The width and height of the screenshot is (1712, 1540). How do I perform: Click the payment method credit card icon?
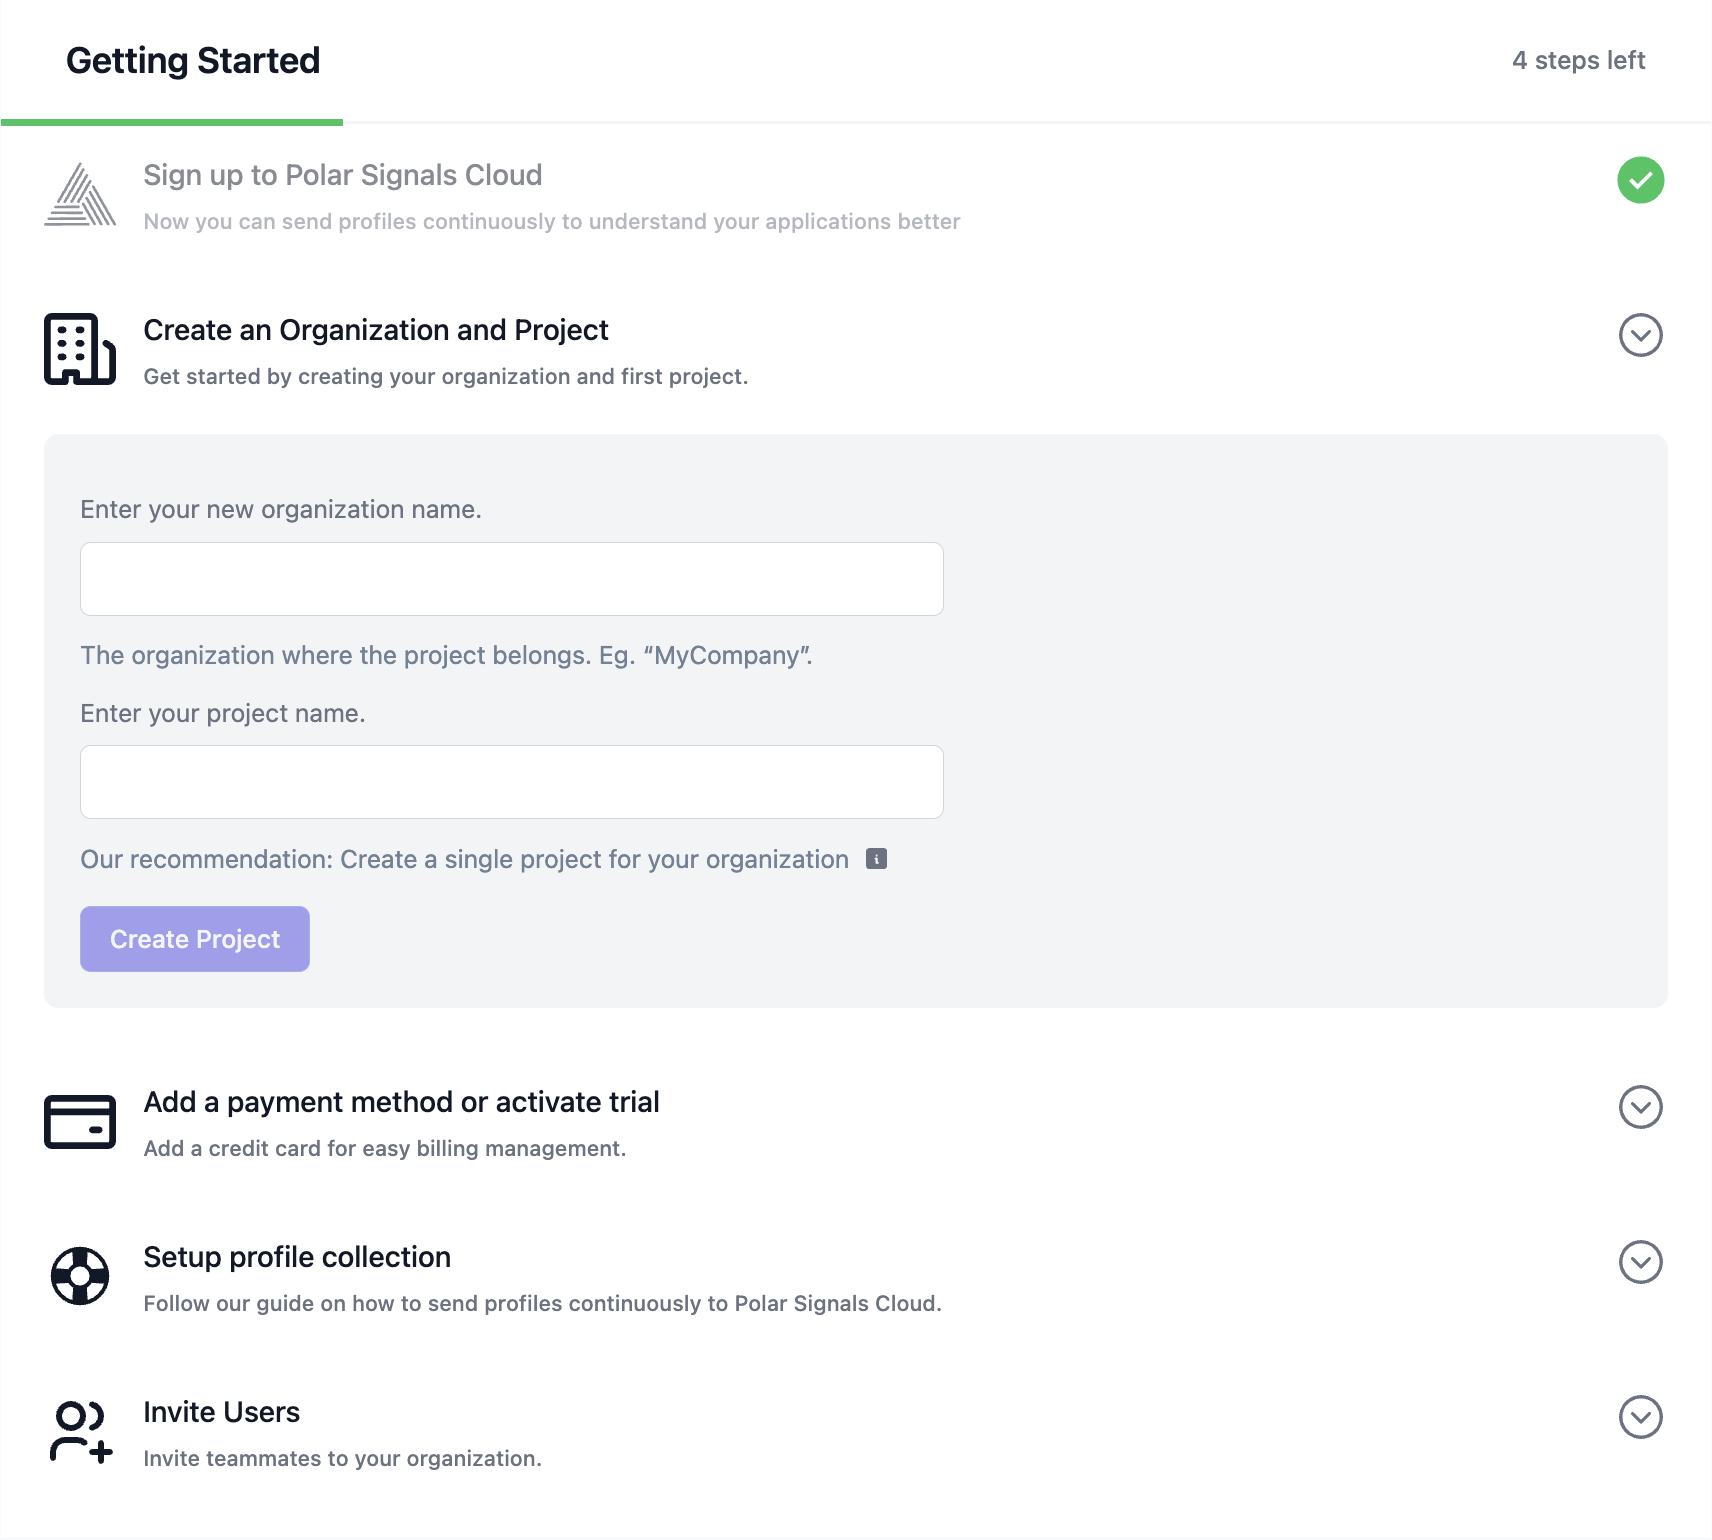pos(80,1121)
